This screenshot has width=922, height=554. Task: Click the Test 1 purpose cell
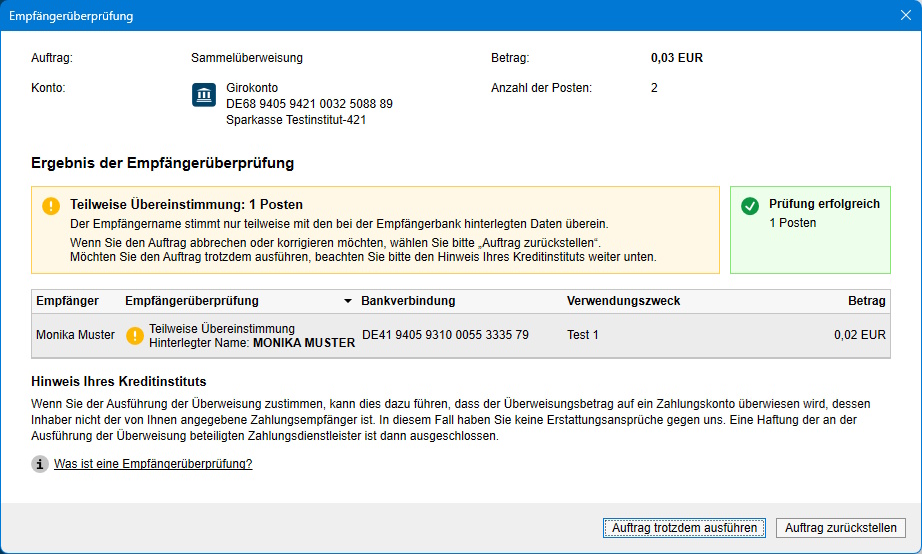click(583, 335)
